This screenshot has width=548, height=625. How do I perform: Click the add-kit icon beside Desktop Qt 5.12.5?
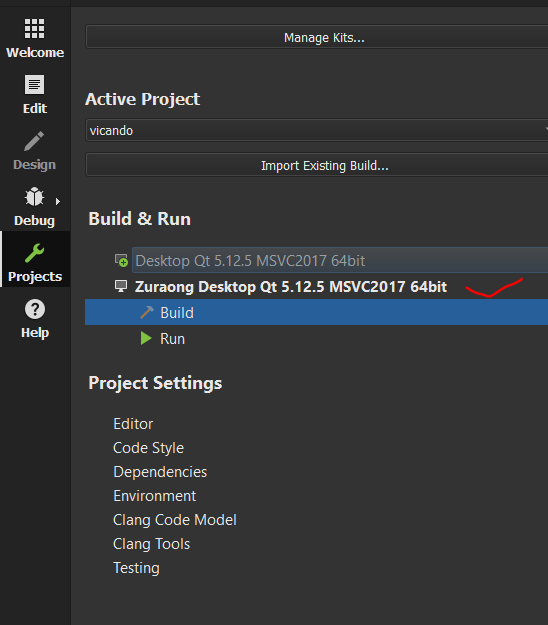point(121,260)
